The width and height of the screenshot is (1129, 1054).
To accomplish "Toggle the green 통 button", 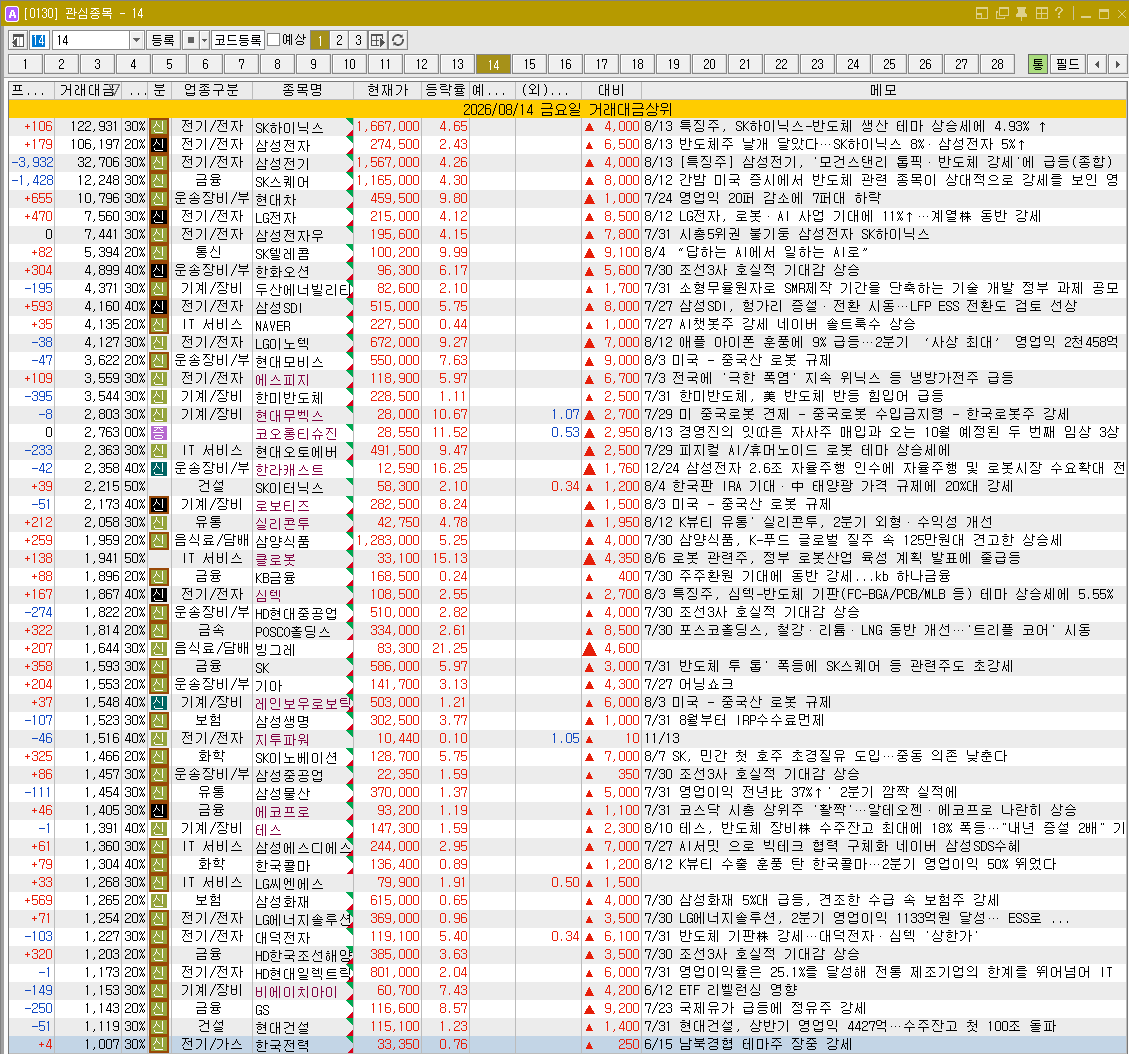I will pyautogui.click(x=1038, y=64).
